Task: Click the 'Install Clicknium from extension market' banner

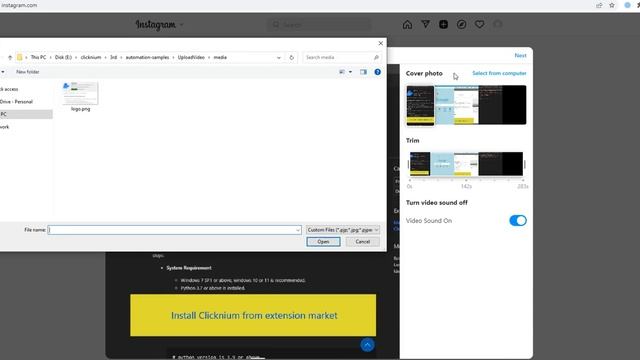Action: tap(253, 316)
